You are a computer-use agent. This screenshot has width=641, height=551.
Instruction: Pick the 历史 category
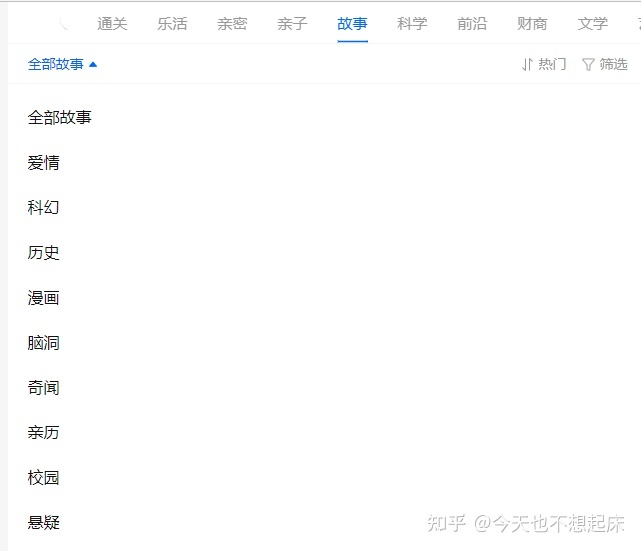click(43, 253)
